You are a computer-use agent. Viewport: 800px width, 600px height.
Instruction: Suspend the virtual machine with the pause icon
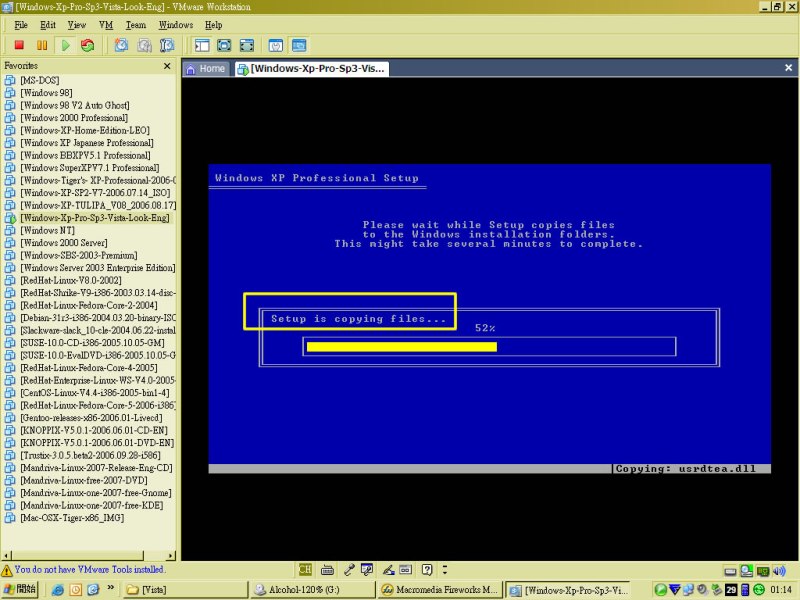tap(42, 45)
